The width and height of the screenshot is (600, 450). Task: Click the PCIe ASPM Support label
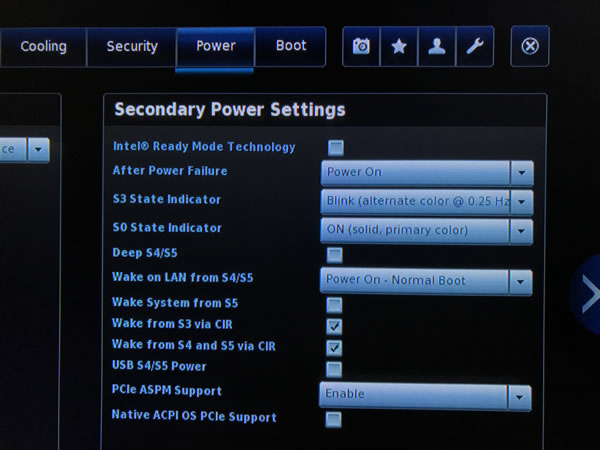pyautogui.click(x=166, y=390)
